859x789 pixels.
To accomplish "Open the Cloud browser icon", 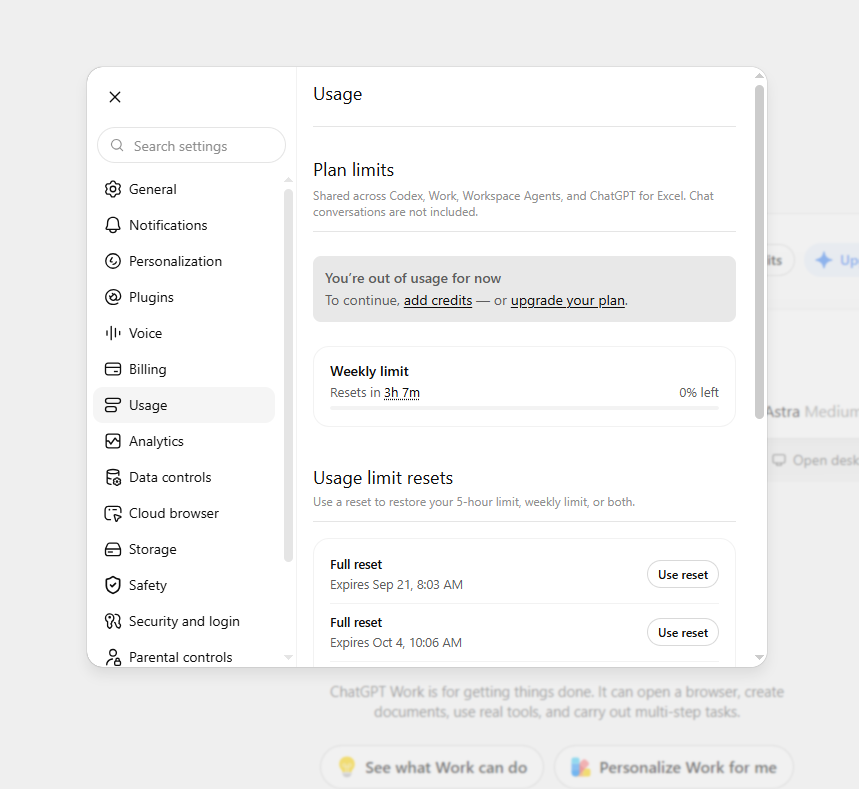I will (113, 513).
